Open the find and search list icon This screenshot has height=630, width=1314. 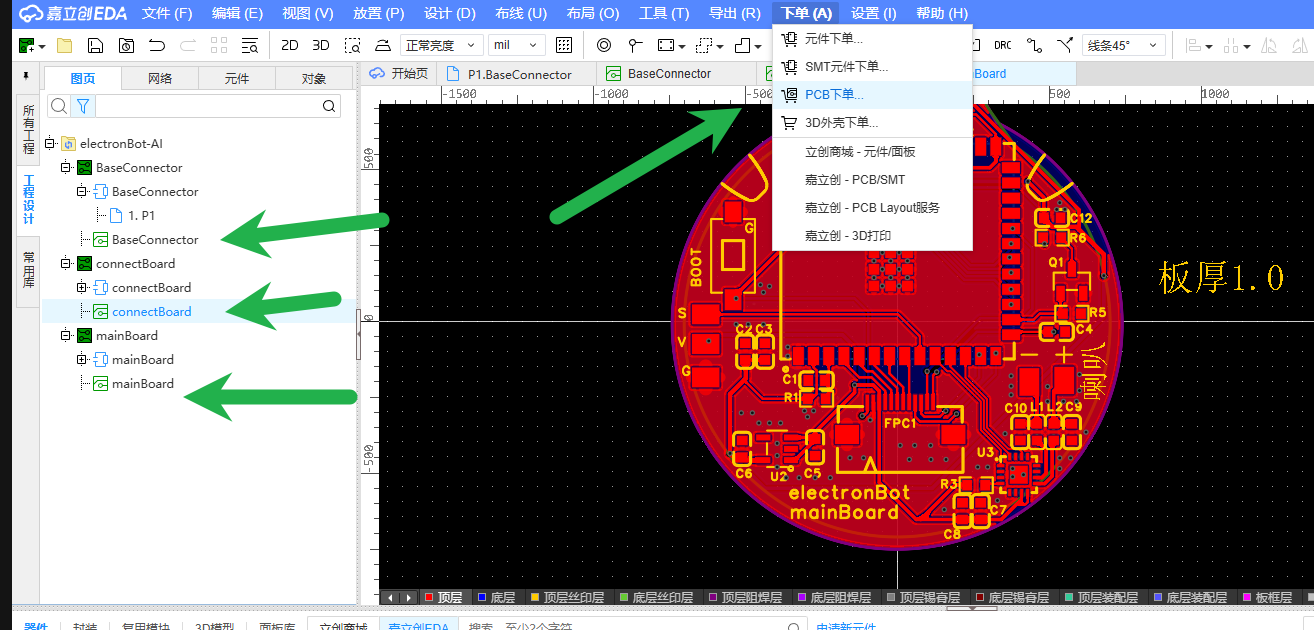point(249,45)
